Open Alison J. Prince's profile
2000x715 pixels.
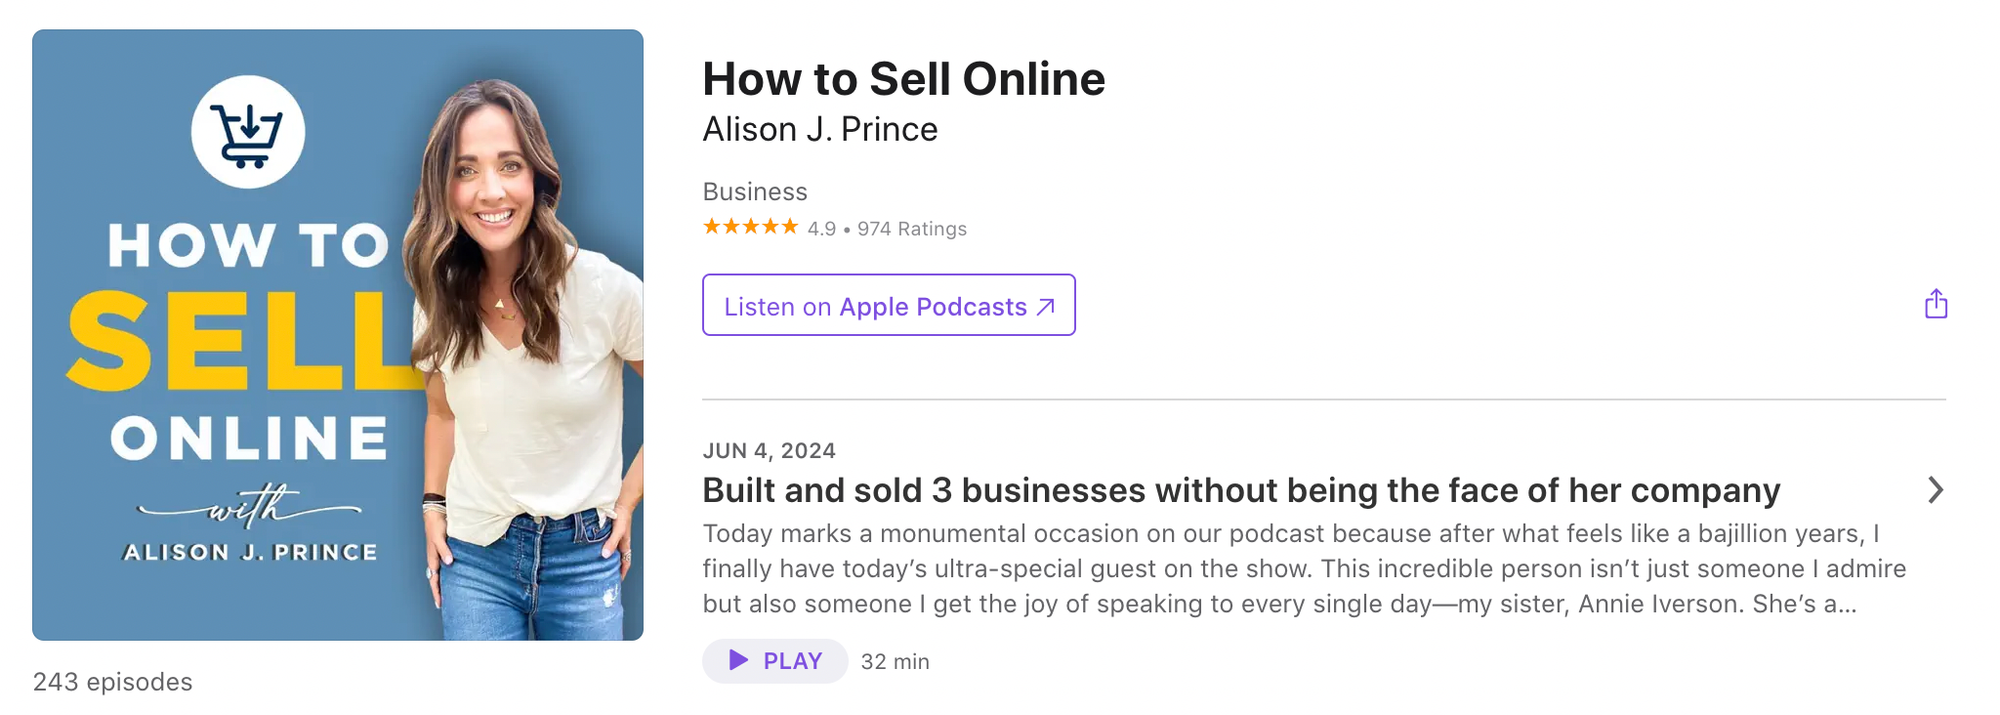819,129
